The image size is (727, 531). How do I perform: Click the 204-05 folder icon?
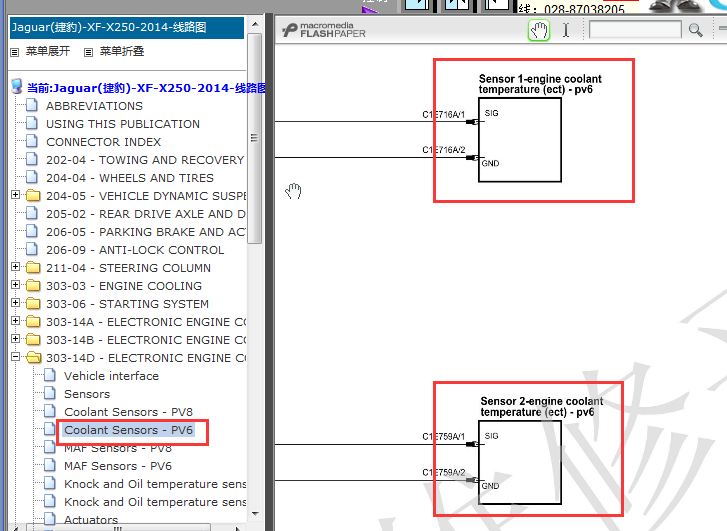tap(33, 195)
